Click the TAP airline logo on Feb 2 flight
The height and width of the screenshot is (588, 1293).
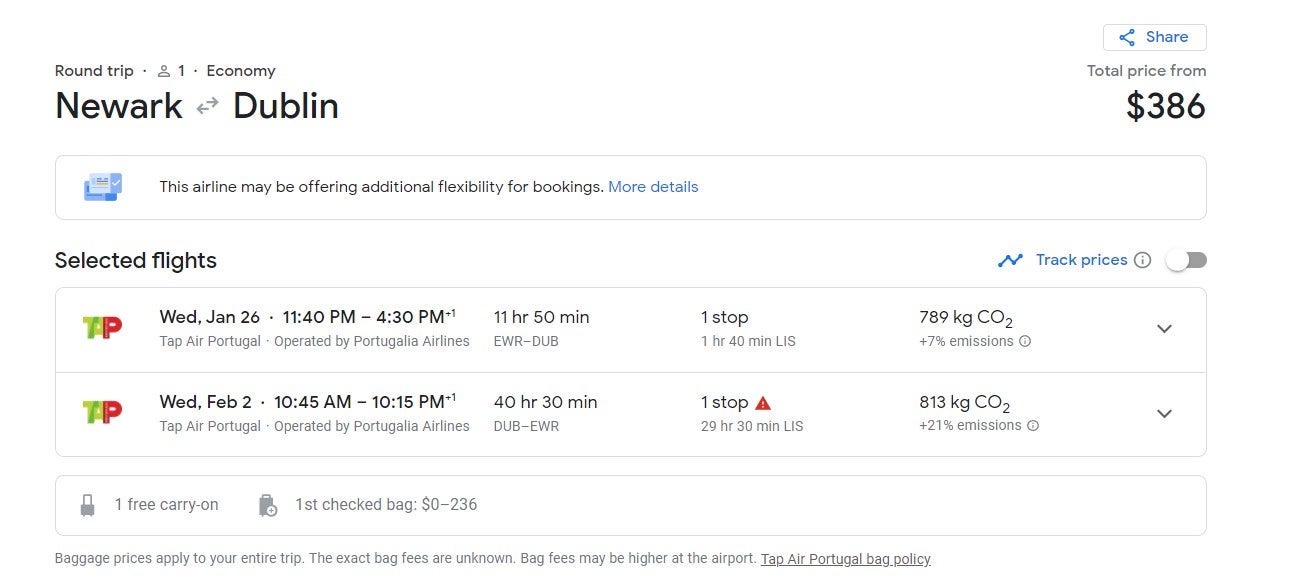[x=102, y=412]
